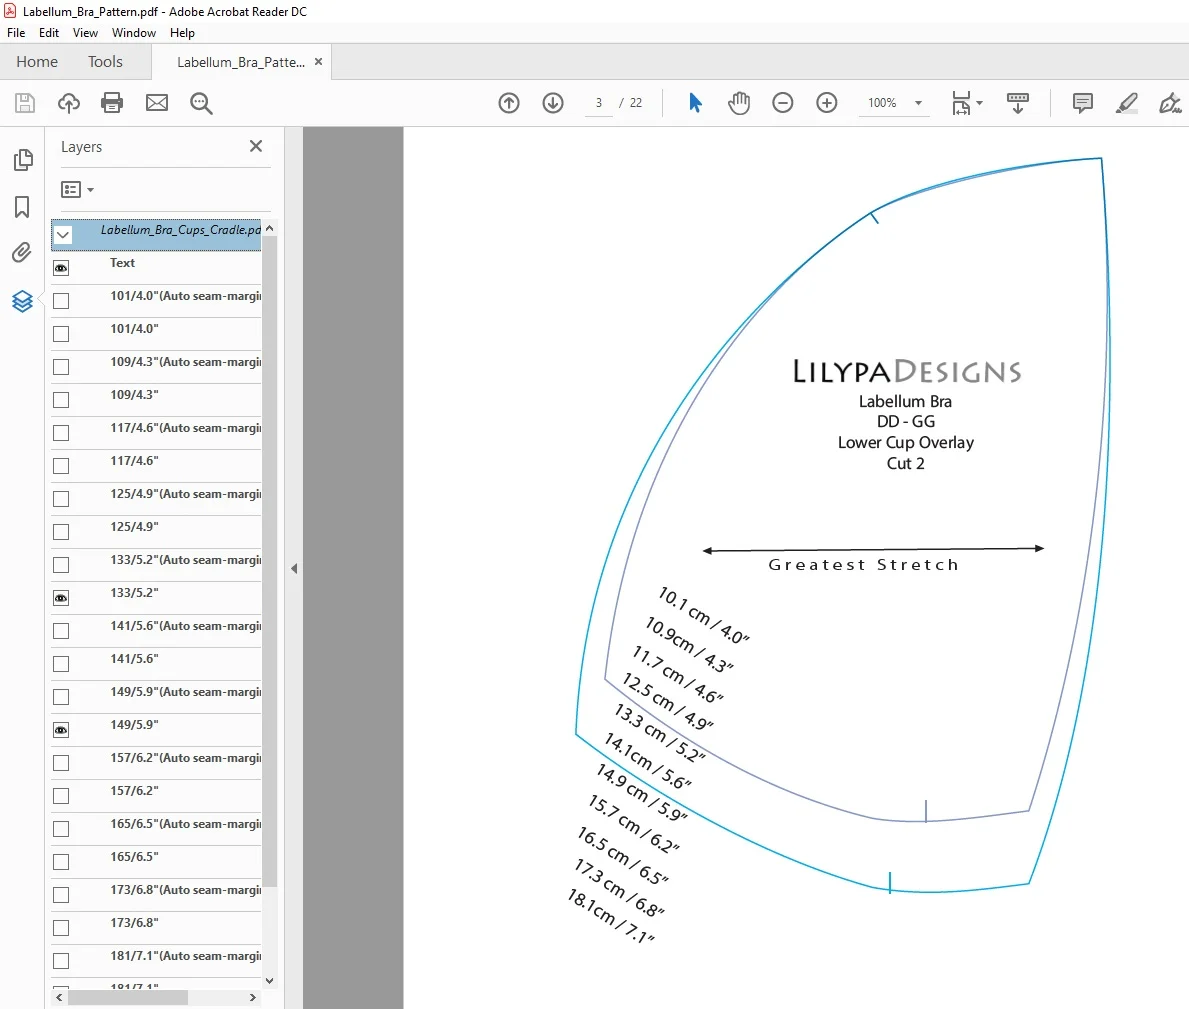The width and height of the screenshot is (1189, 1009).
Task: Show the 117/4.6" layer
Action: point(61,465)
